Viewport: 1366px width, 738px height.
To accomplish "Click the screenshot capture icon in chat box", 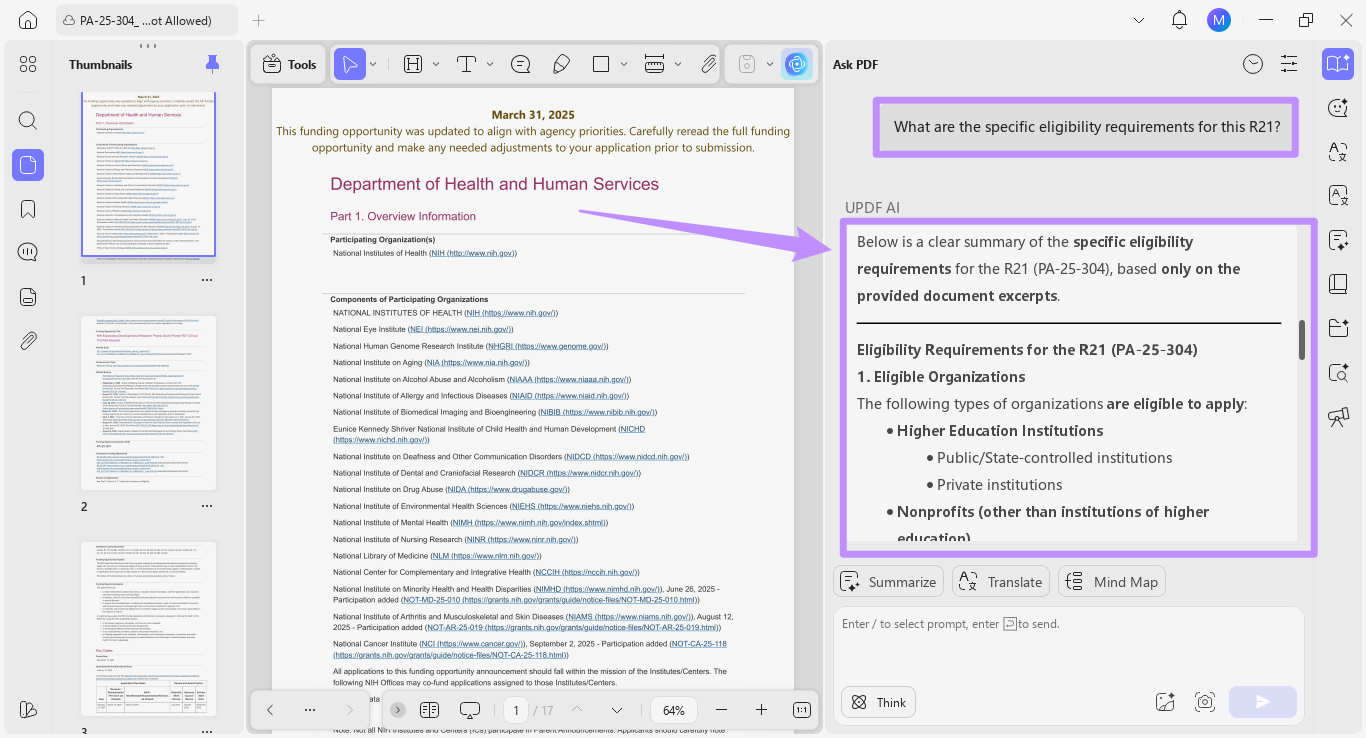I will [x=1205, y=702].
